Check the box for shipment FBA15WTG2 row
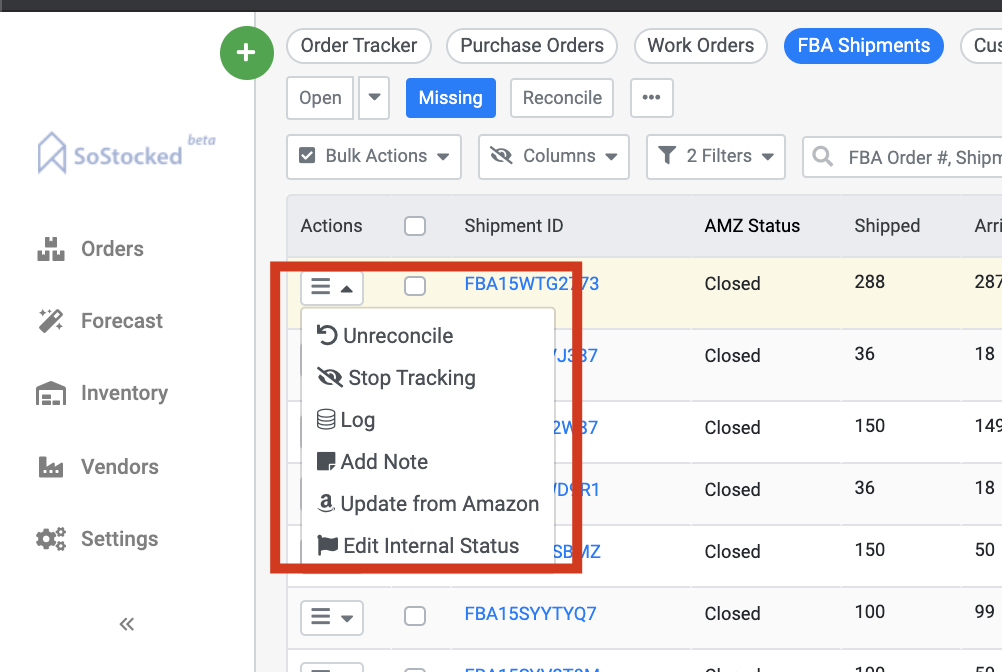This screenshot has height=672, width=1002. click(x=415, y=286)
